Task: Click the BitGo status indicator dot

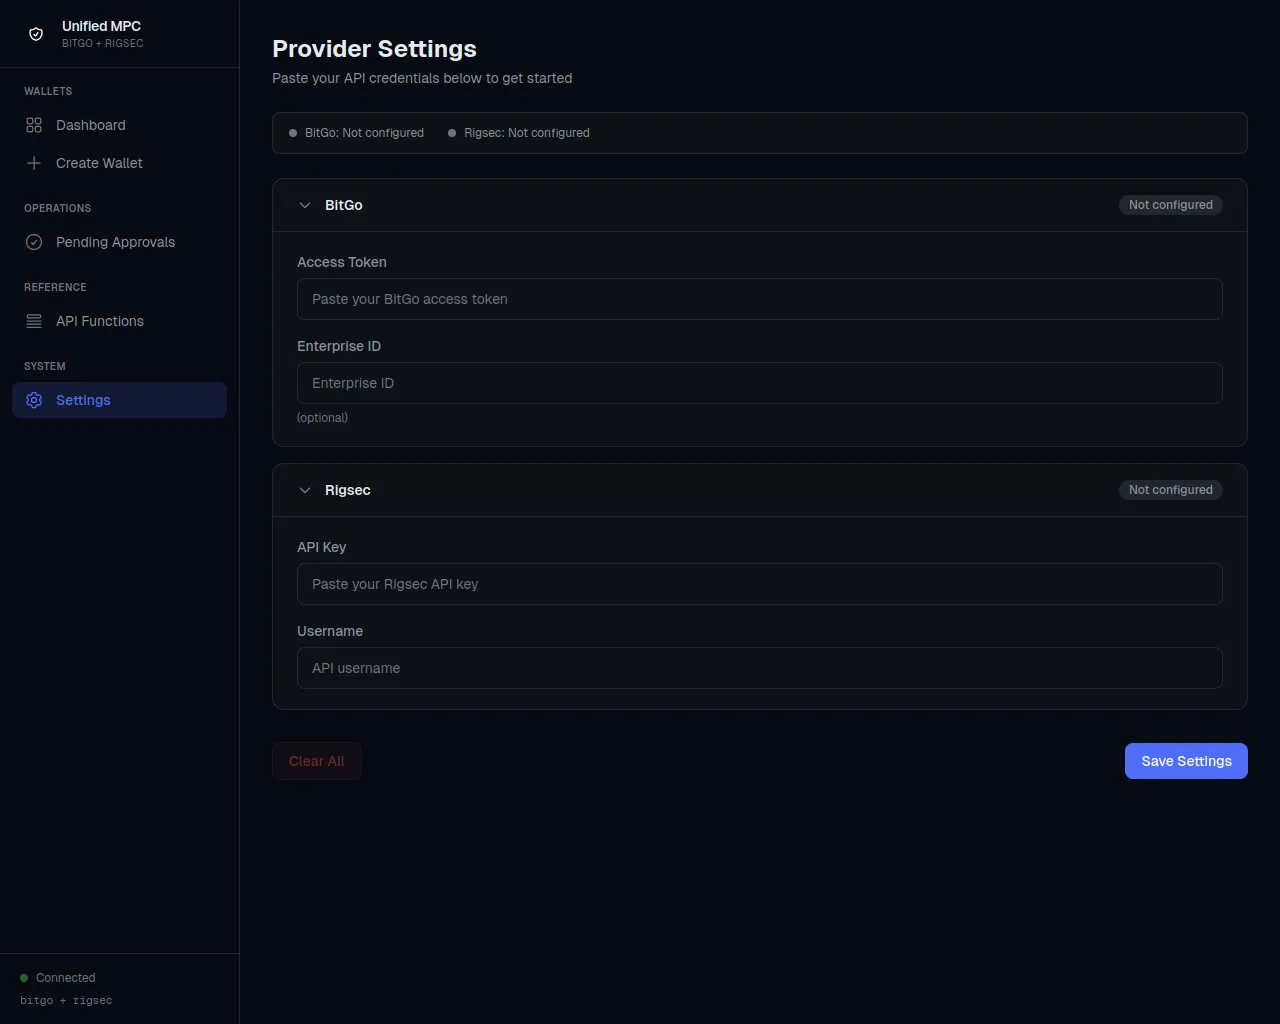Action: pos(293,133)
